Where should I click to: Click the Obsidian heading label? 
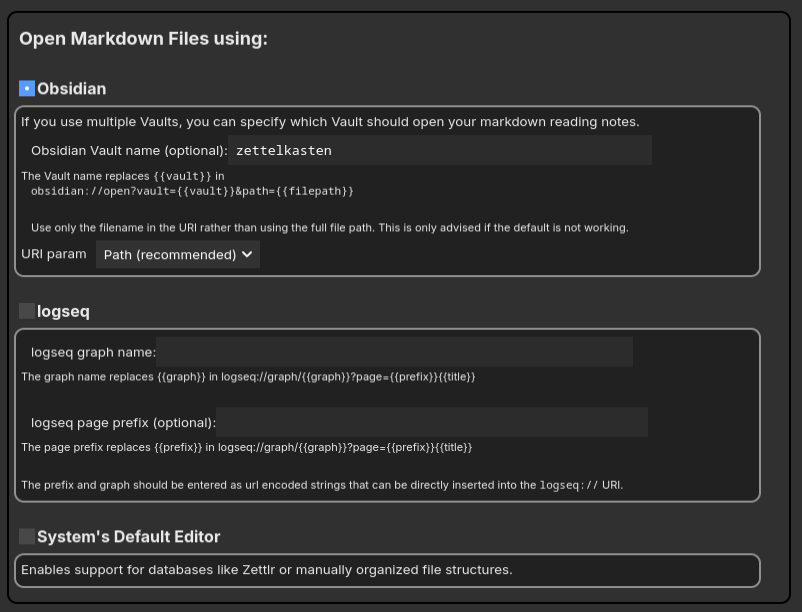pos(72,89)
